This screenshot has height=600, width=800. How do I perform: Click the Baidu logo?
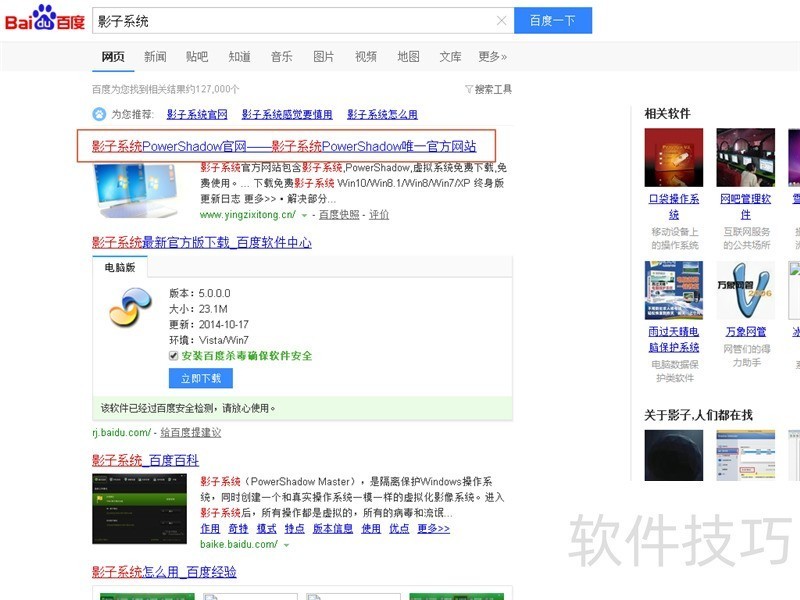coord(45,18)
